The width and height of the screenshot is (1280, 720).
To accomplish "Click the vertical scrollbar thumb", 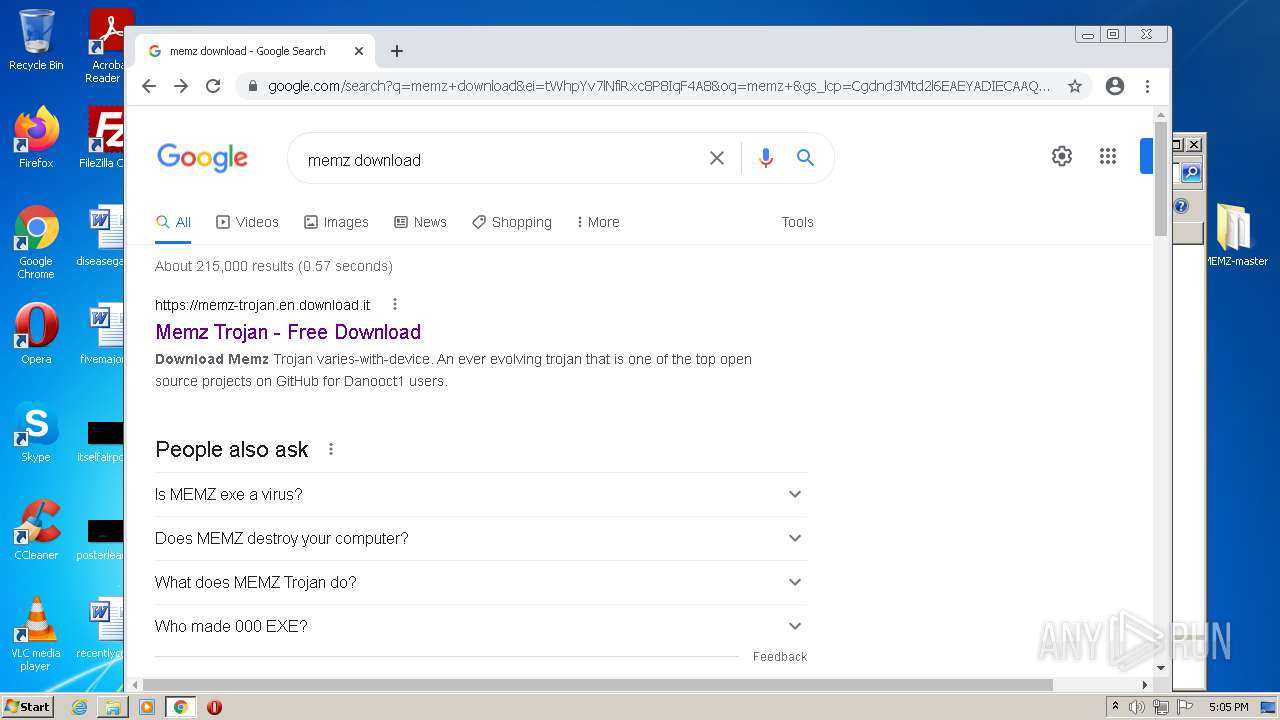I will tap(1161, 178).
